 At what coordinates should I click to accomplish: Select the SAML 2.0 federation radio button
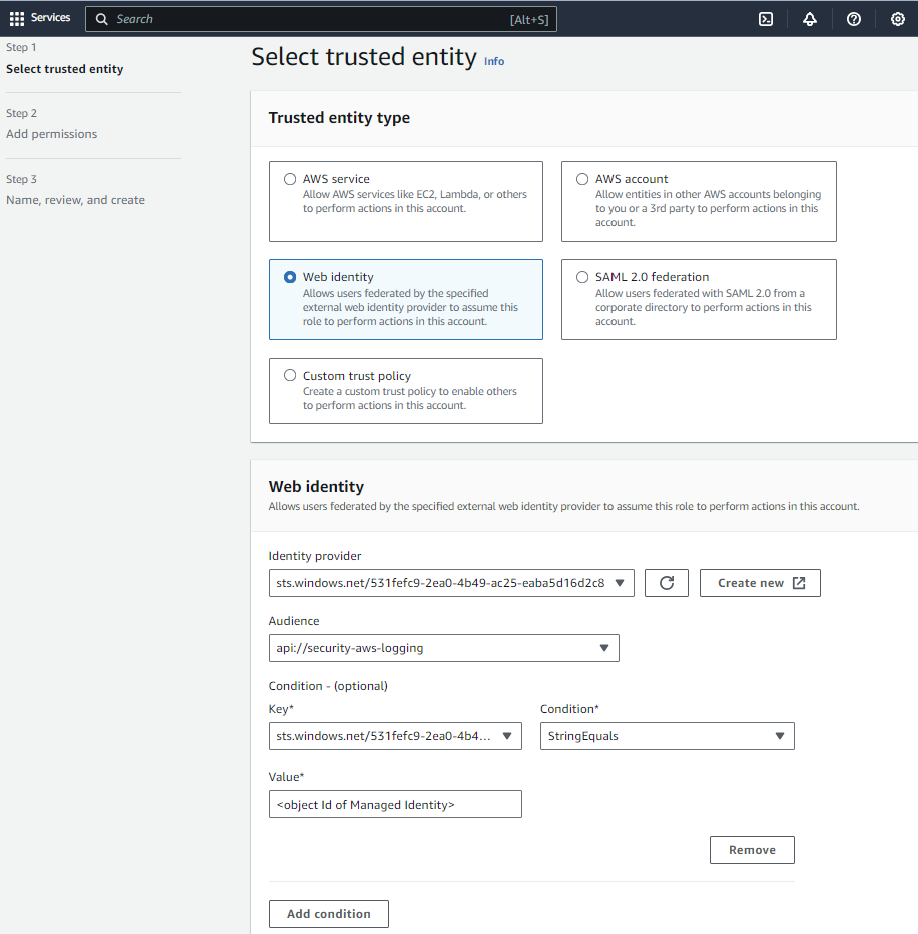[582, 277]
